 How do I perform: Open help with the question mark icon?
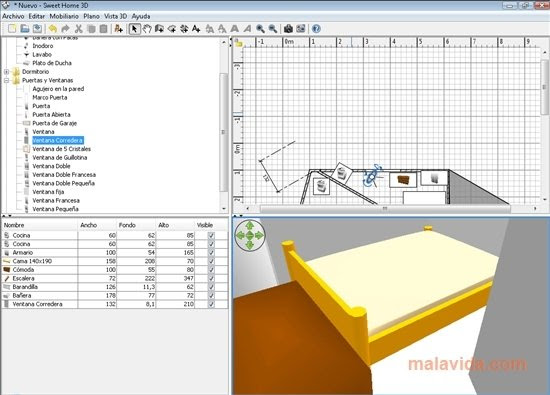click(x=316, y=29)
